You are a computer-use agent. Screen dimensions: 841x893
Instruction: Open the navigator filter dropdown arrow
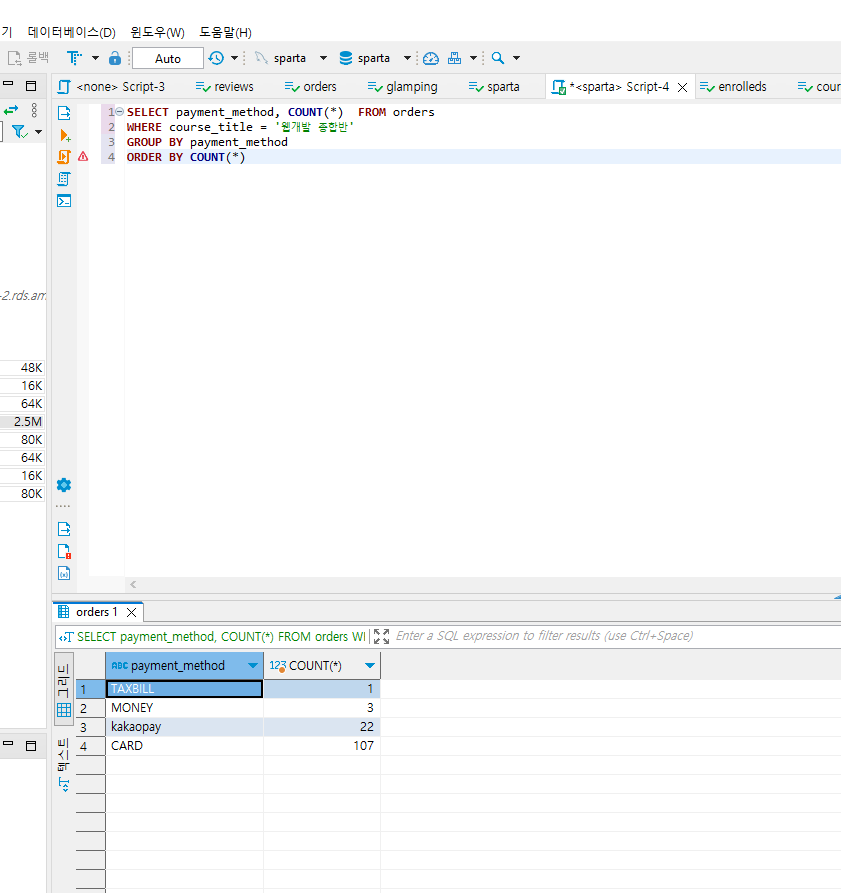coord(38,132)
